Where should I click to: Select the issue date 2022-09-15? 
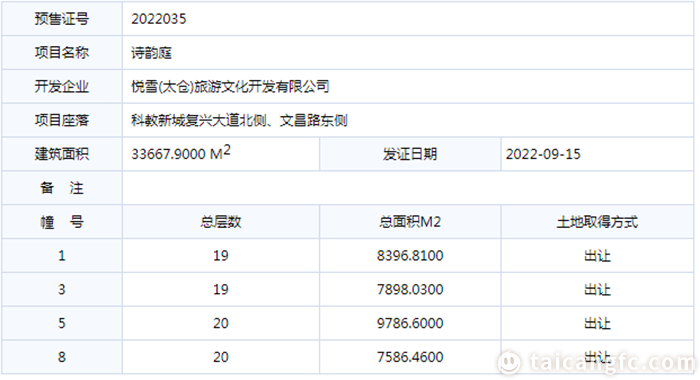(x=543, y=154)
